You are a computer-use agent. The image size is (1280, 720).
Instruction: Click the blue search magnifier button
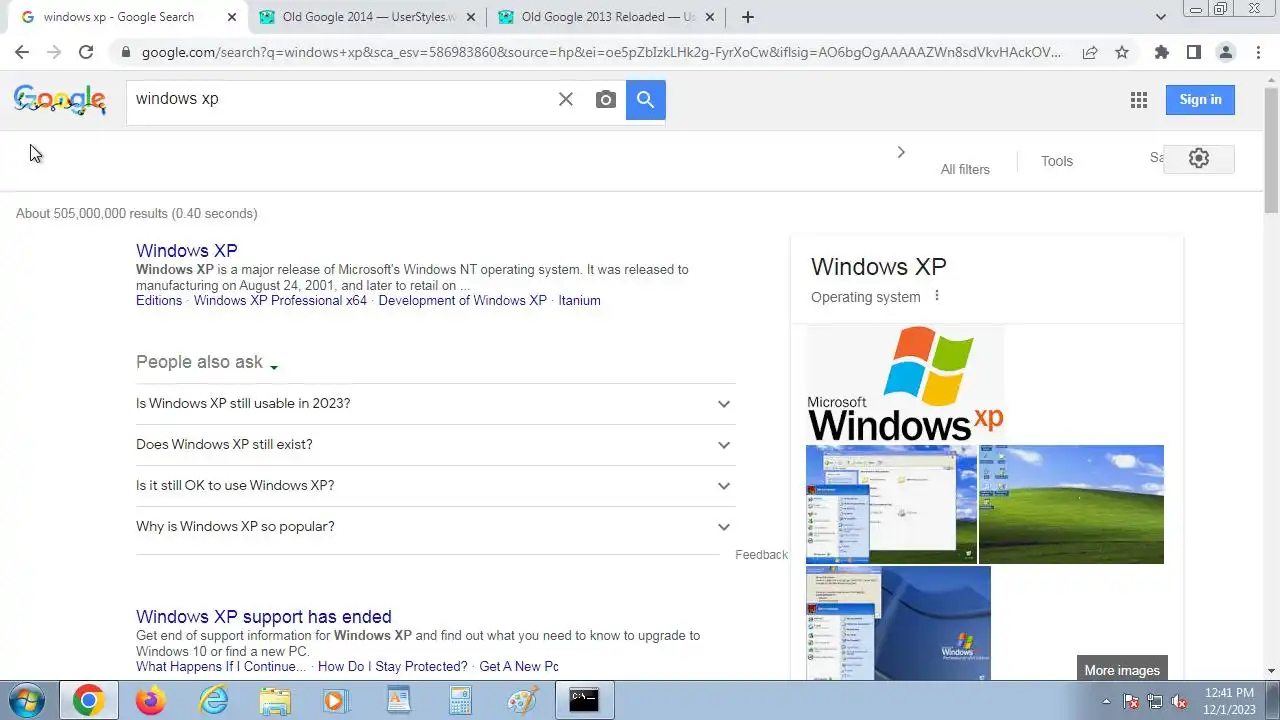pyautogui.click(x=646, y=99)
